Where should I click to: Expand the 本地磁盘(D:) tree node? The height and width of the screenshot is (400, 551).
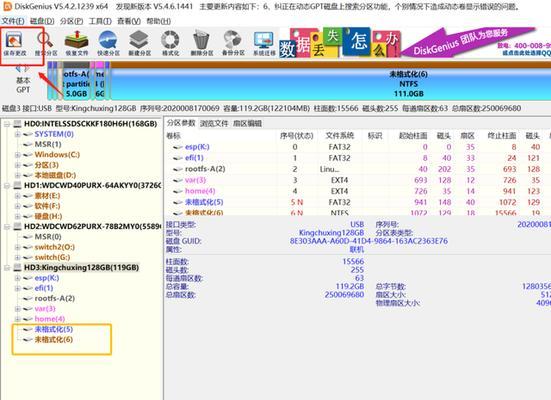(x=17, y=175)
